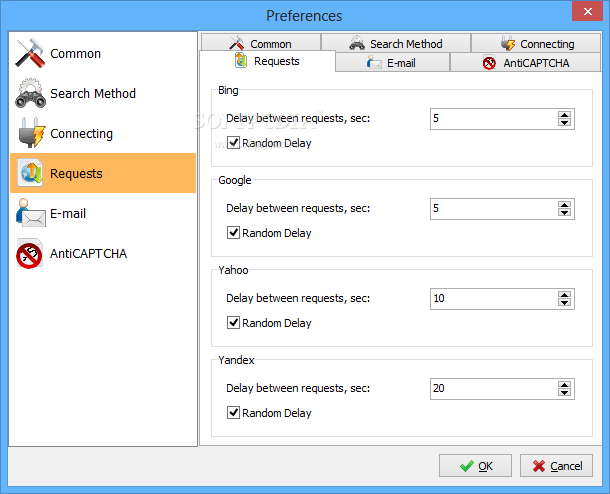Disable Random Delay for Google
Screen dimensions: 610x494
click(233, 233)
